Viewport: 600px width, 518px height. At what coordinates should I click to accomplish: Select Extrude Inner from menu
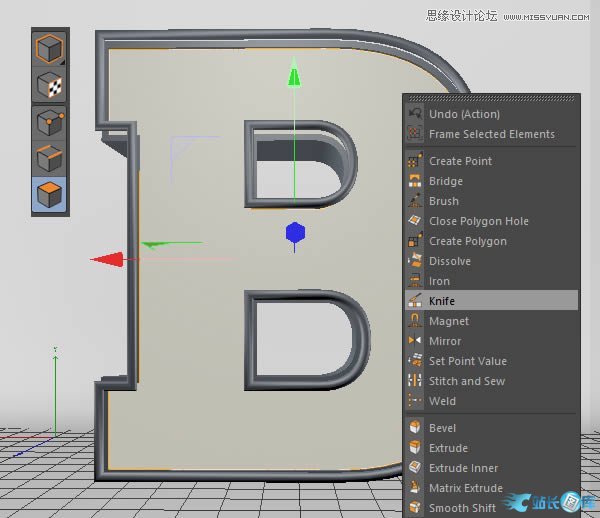coord(463,468)
